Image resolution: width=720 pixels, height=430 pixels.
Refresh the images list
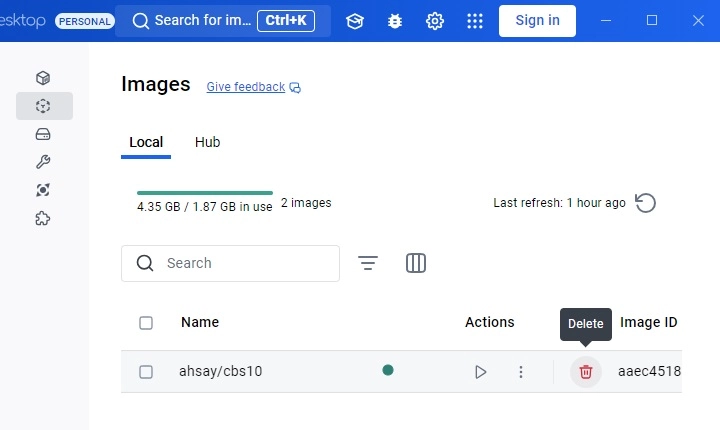click(x=645, y=203)
